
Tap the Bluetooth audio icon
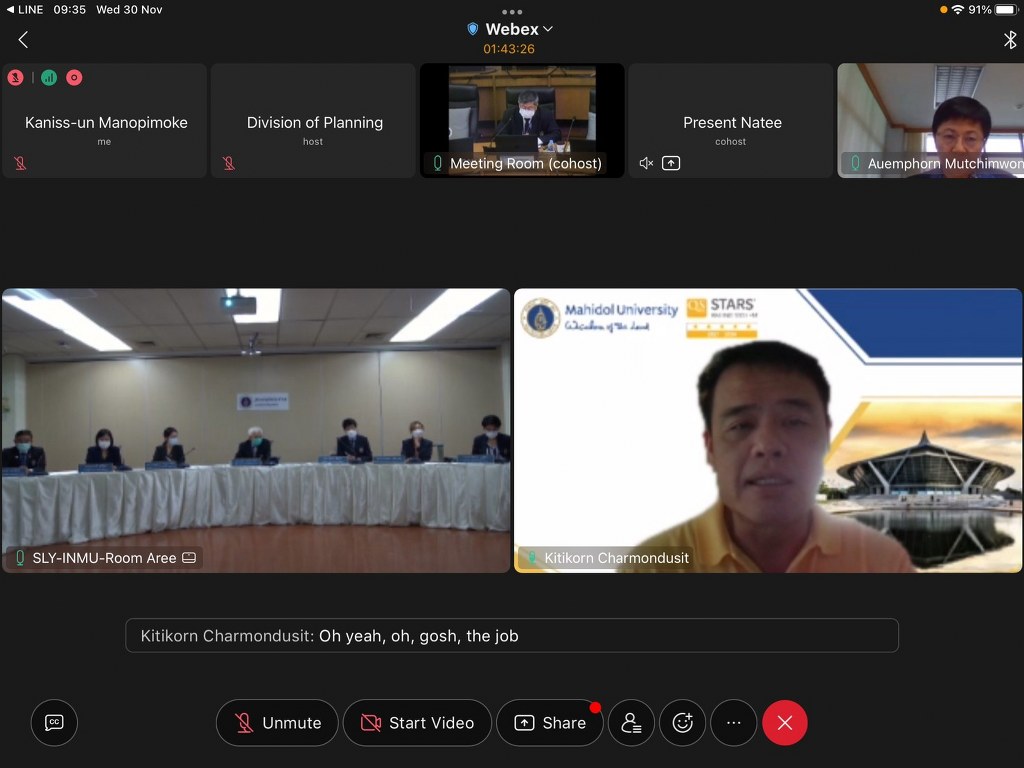1009,40
